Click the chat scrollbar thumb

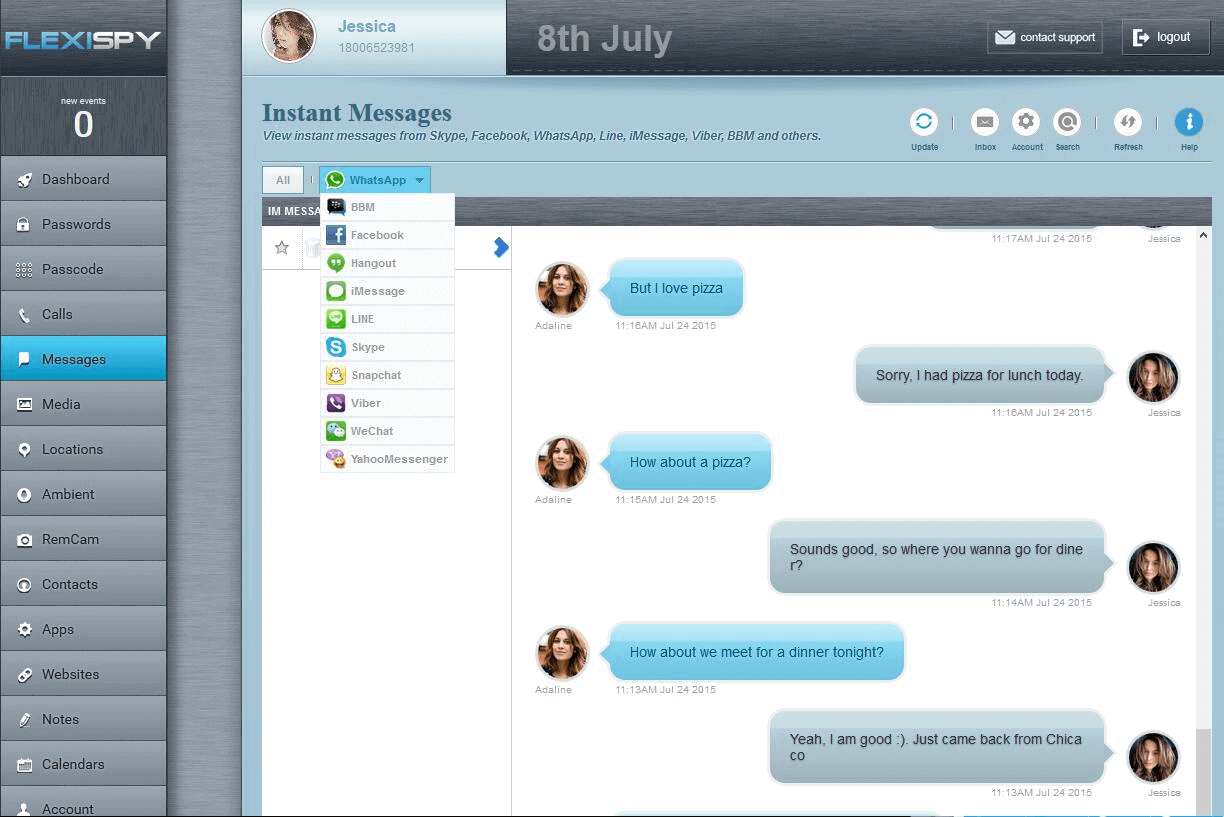coord(1203,770)
